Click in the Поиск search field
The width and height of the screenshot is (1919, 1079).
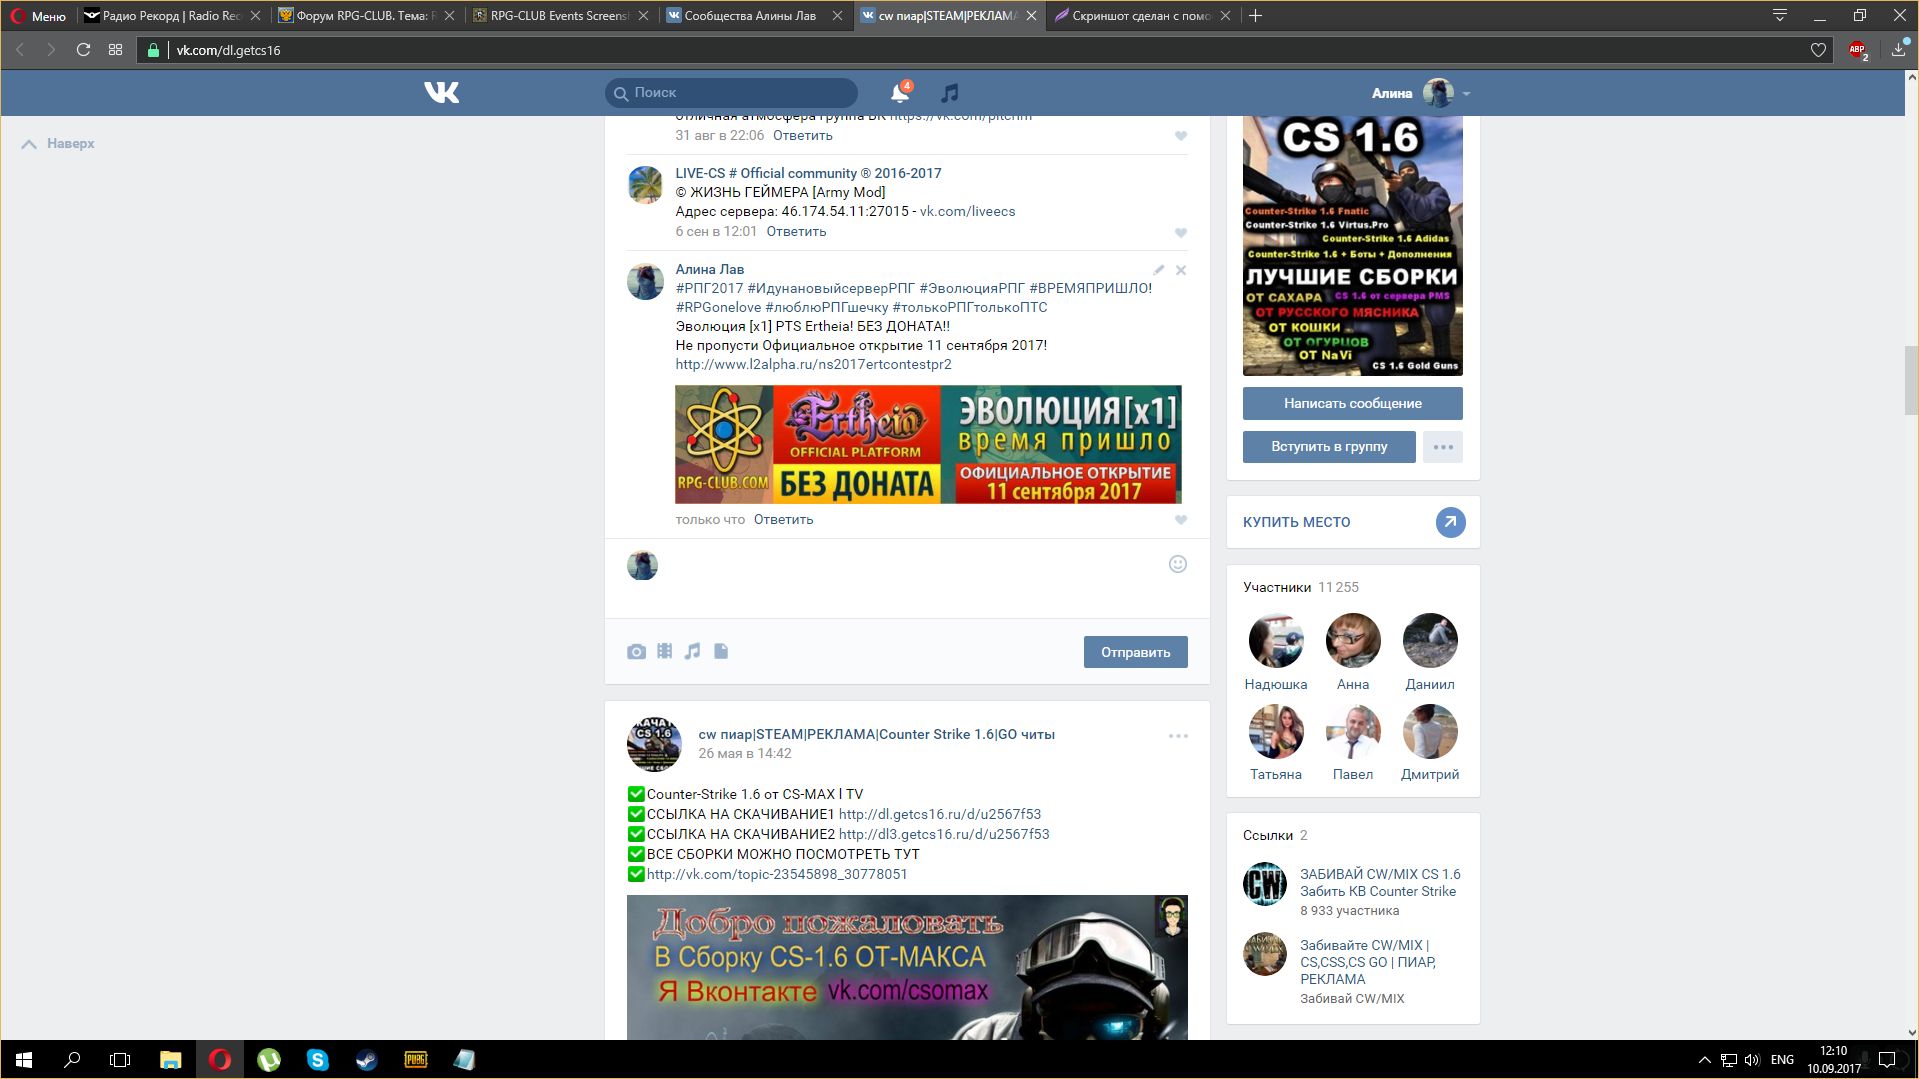coord(731,92)
